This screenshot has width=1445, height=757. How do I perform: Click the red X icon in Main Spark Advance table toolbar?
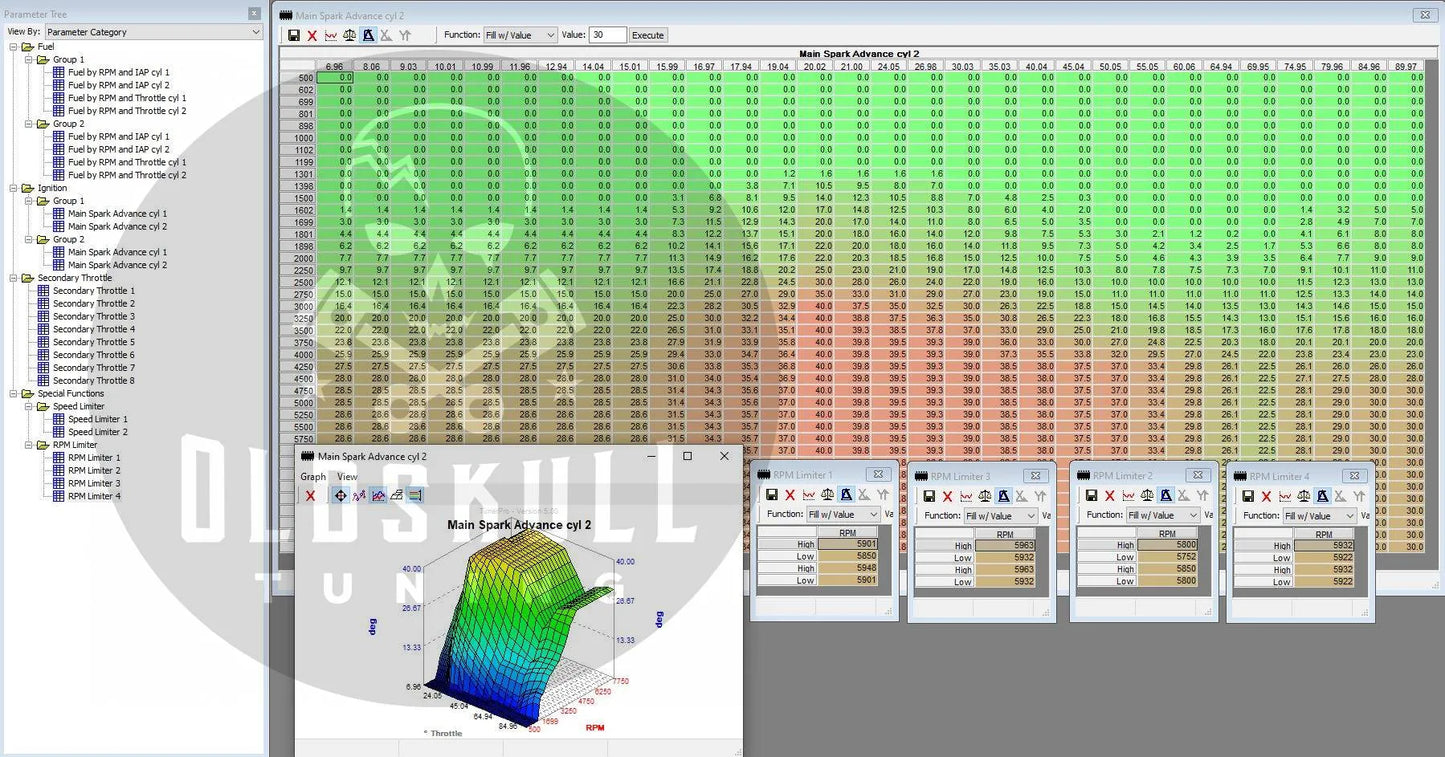coord(312,35)
